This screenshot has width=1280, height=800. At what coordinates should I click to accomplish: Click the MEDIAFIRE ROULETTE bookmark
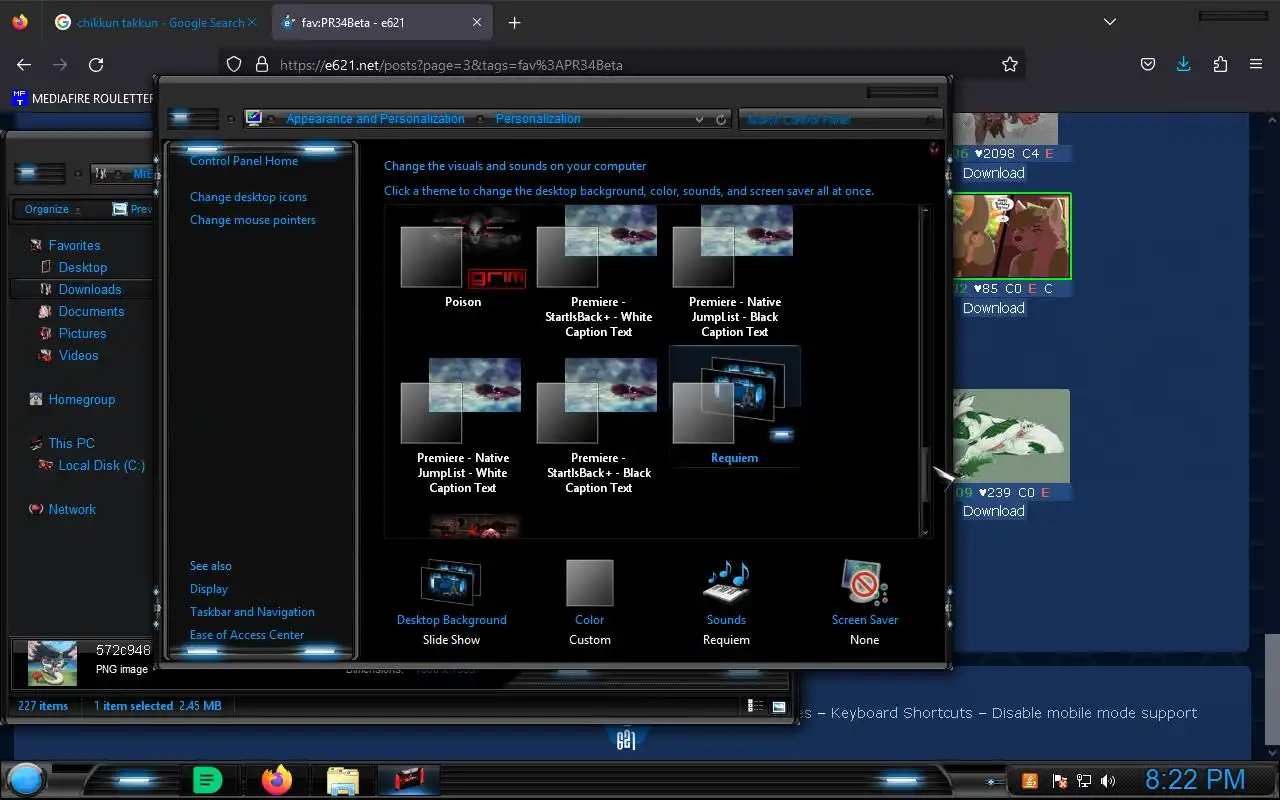pos(84,98)
